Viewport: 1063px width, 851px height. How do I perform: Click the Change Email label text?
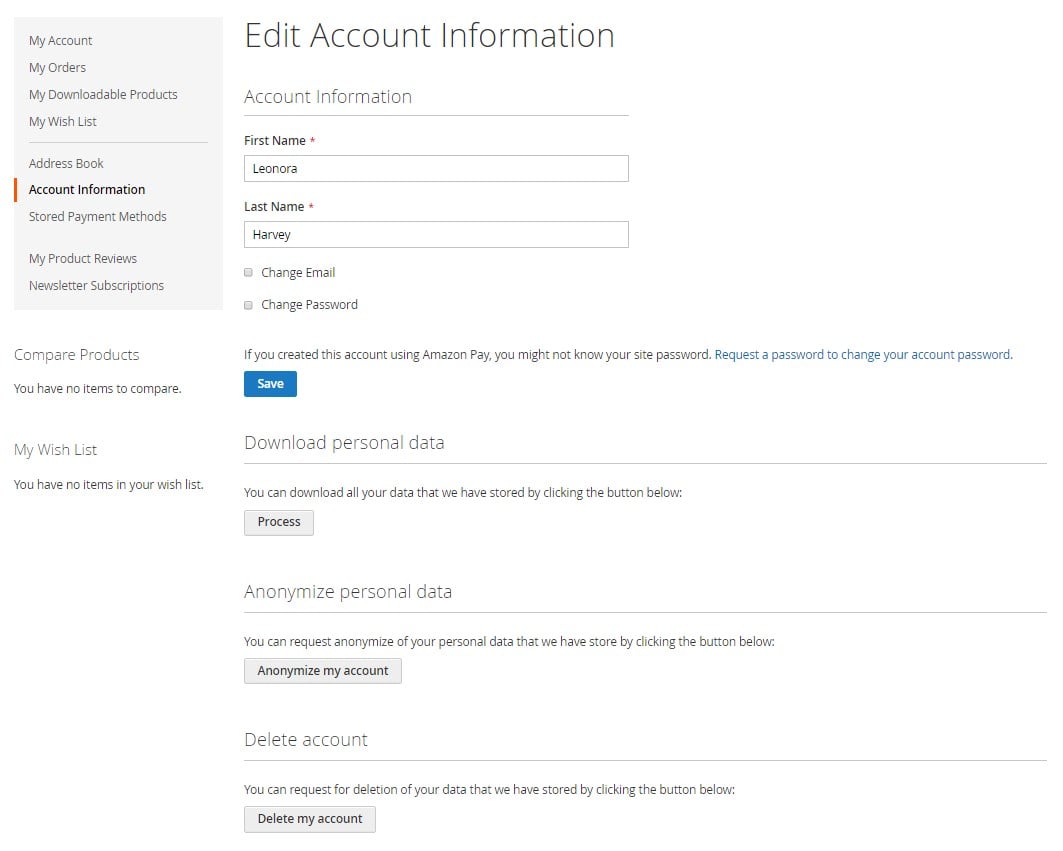298,273
